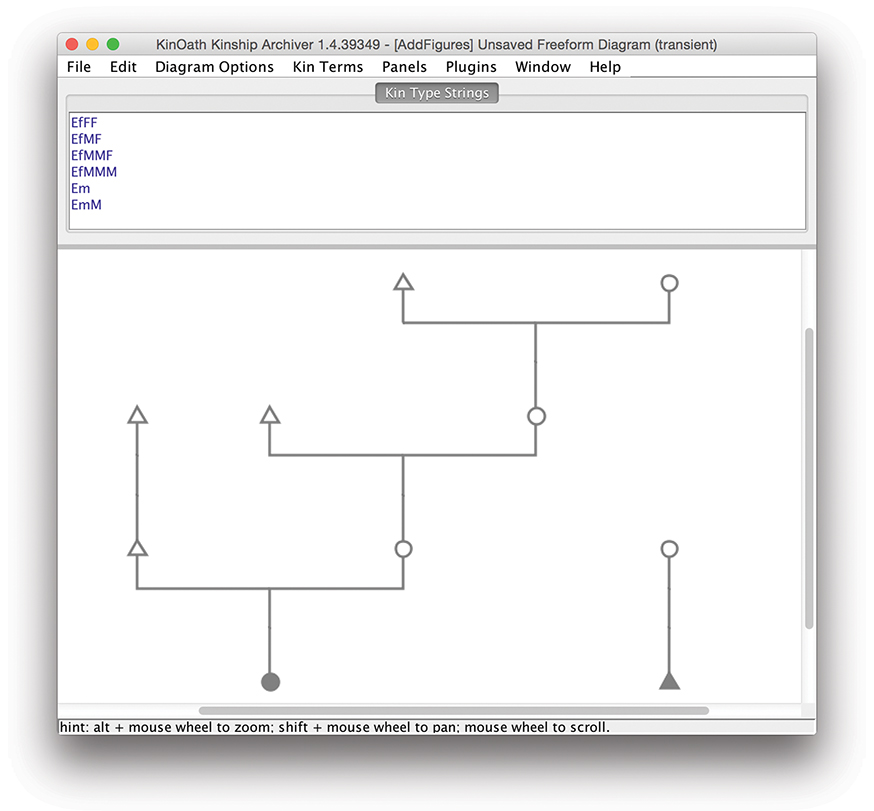This screenshot has width=874, height=811.
Task: Open the Panels menu
Action: (404, 67)
